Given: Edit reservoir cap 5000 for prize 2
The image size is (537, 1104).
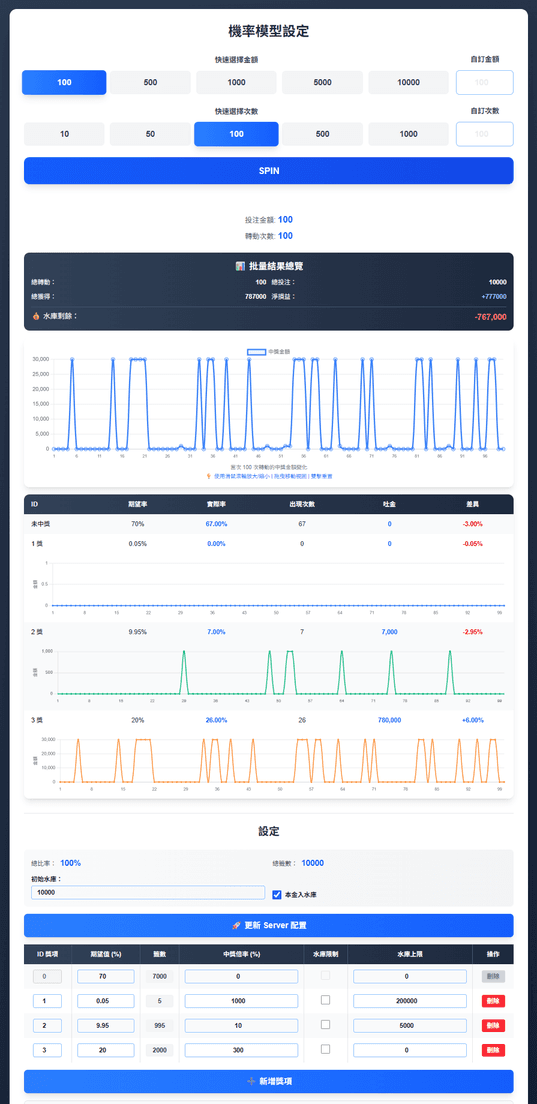Looking at the screenshot, I should (x=410, y=1025).
